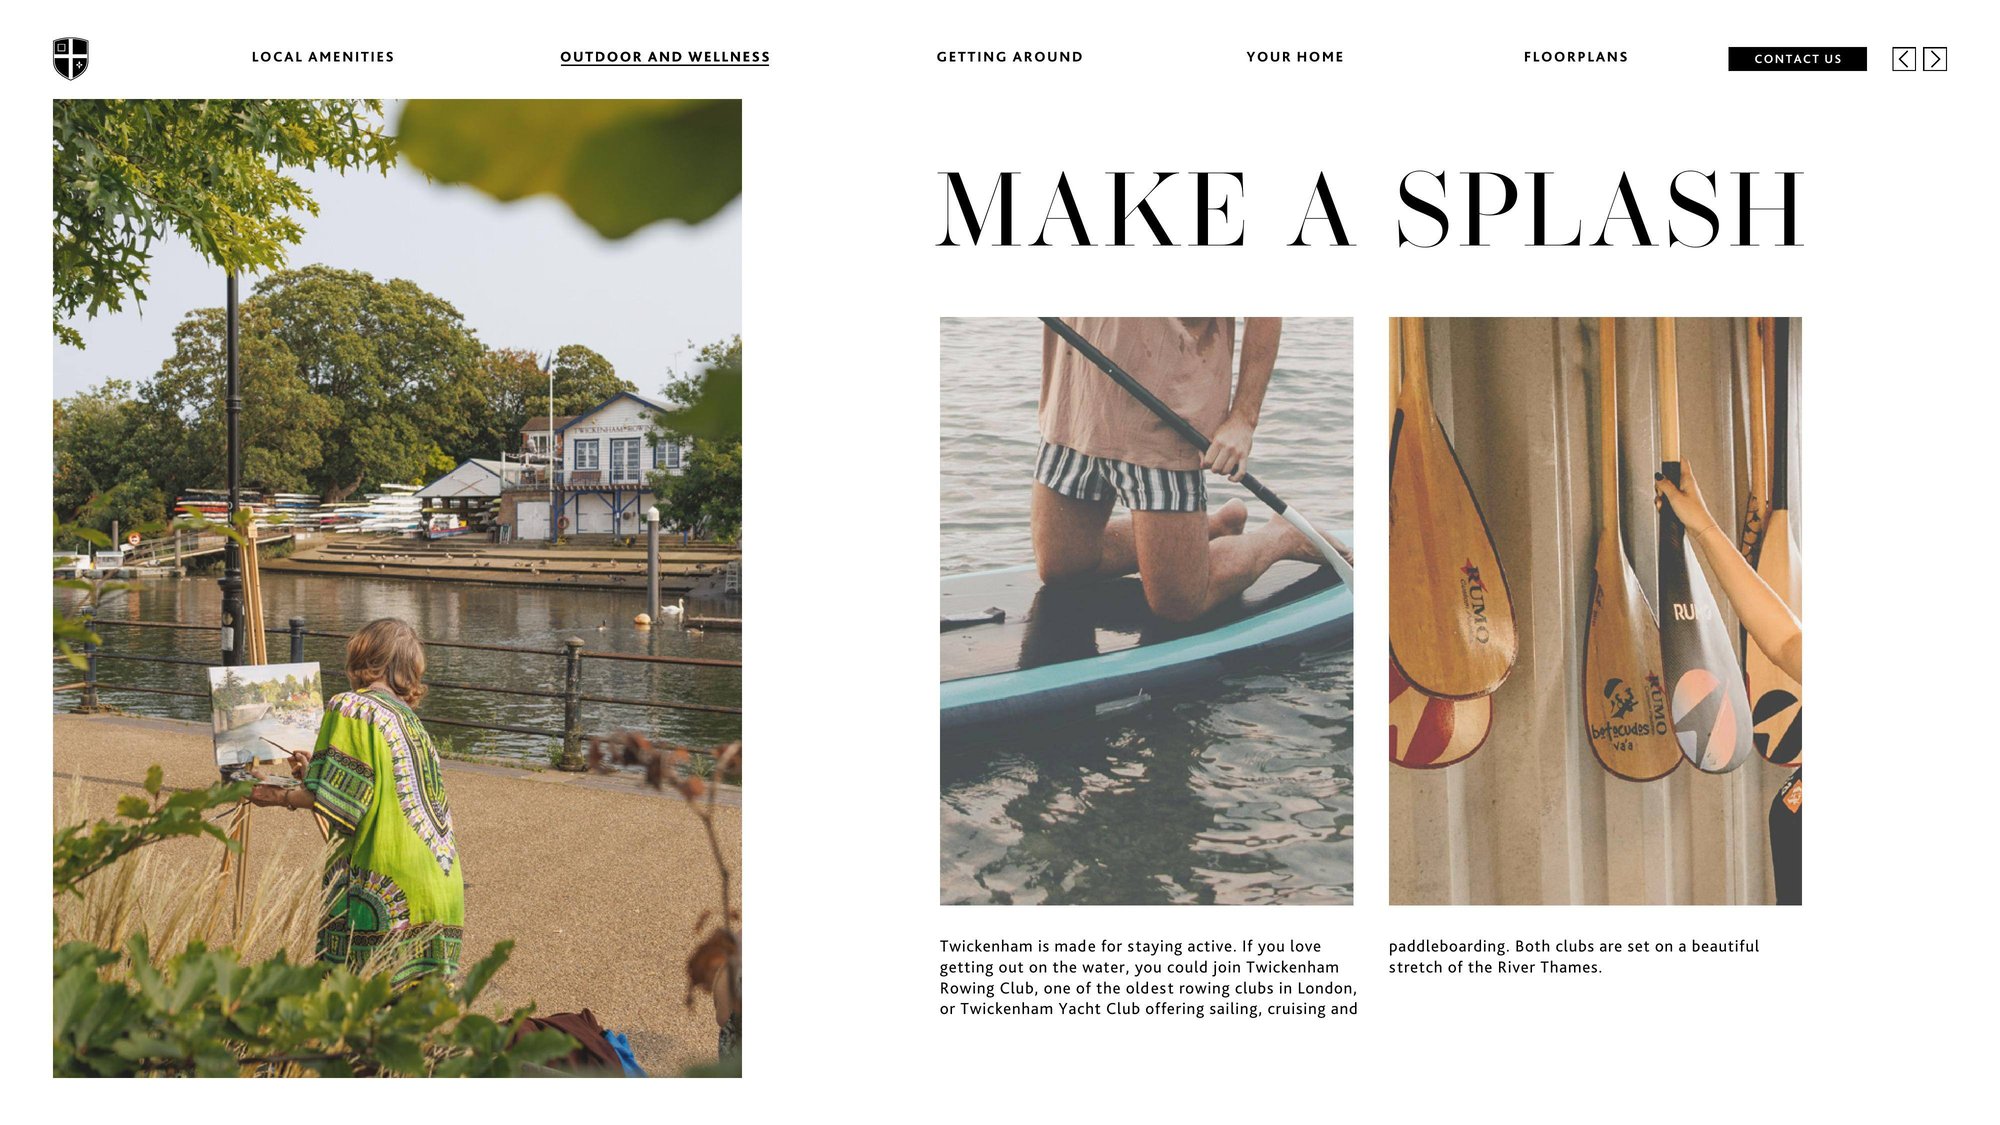Open the riverside painter photo

tap(397, 588)
